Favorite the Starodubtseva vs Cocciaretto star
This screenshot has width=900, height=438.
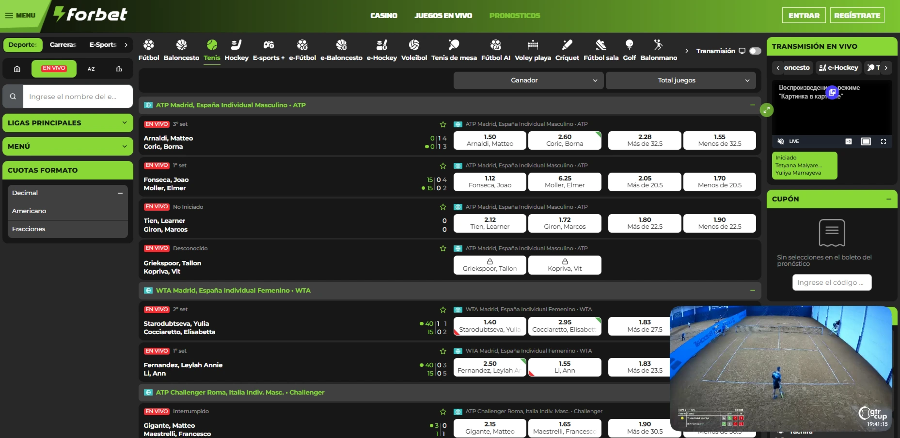point(443,309)
